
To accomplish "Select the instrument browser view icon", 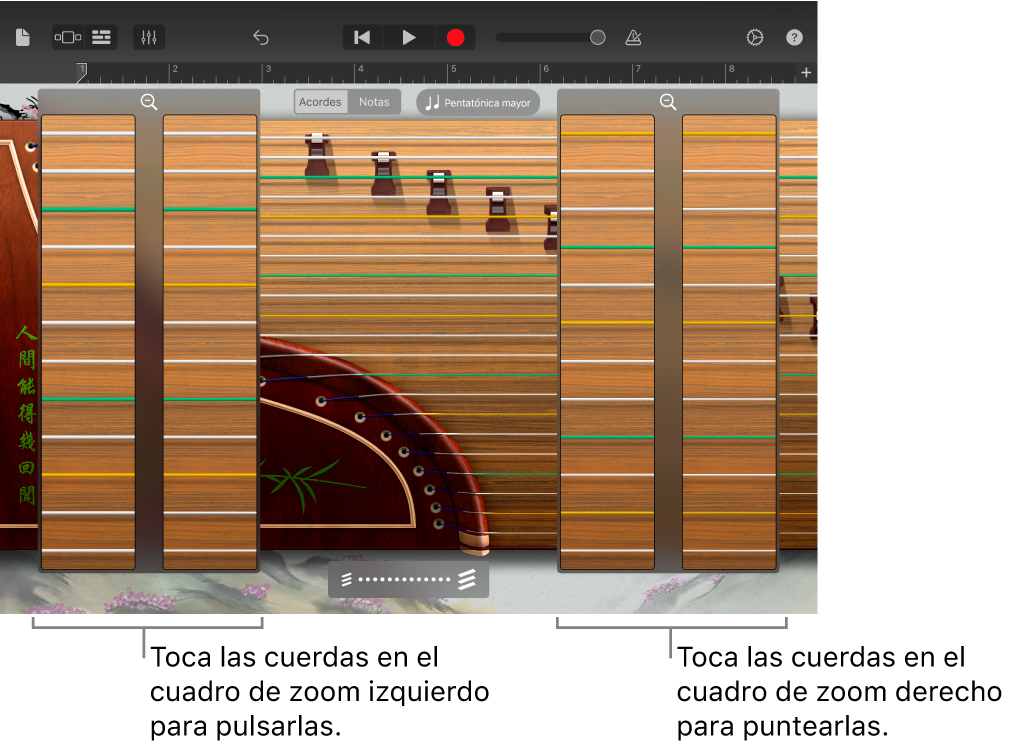I will tap(67, 37).
